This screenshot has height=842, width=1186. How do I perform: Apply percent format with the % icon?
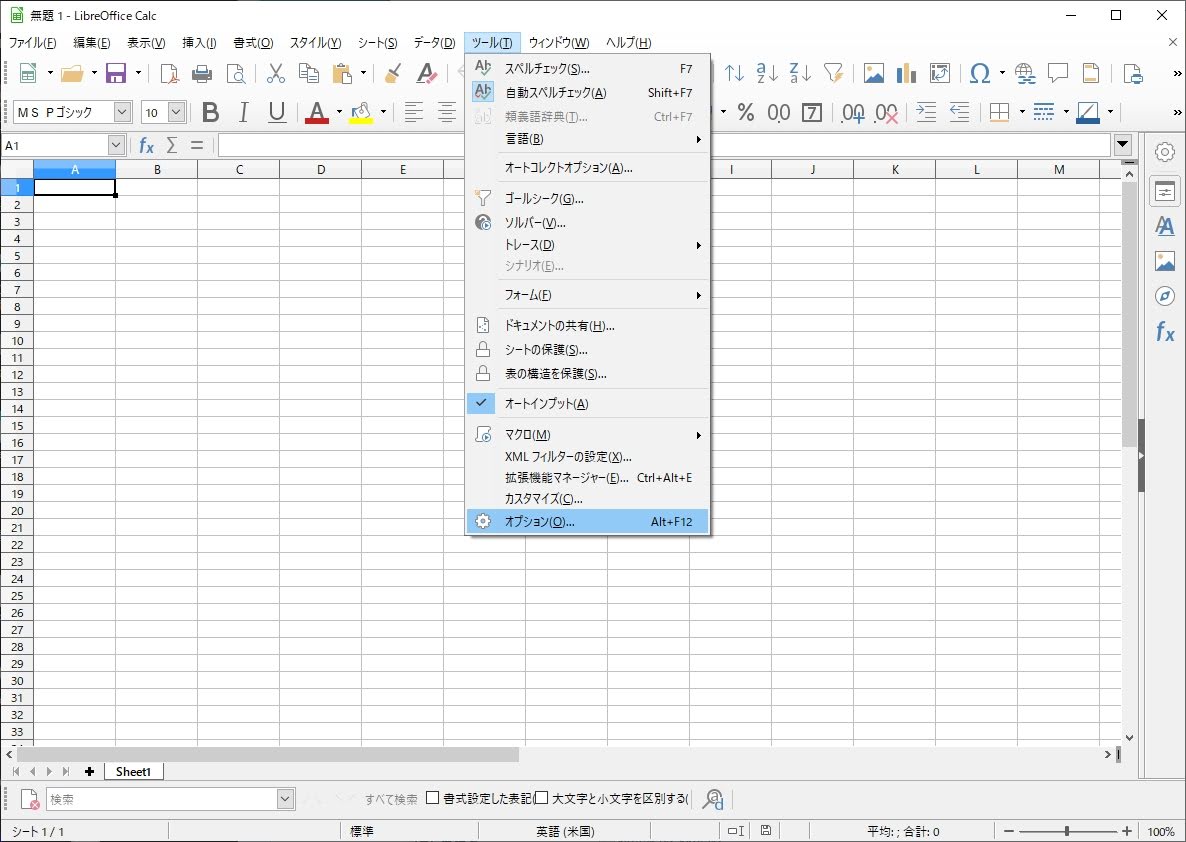tap(746, 113)
